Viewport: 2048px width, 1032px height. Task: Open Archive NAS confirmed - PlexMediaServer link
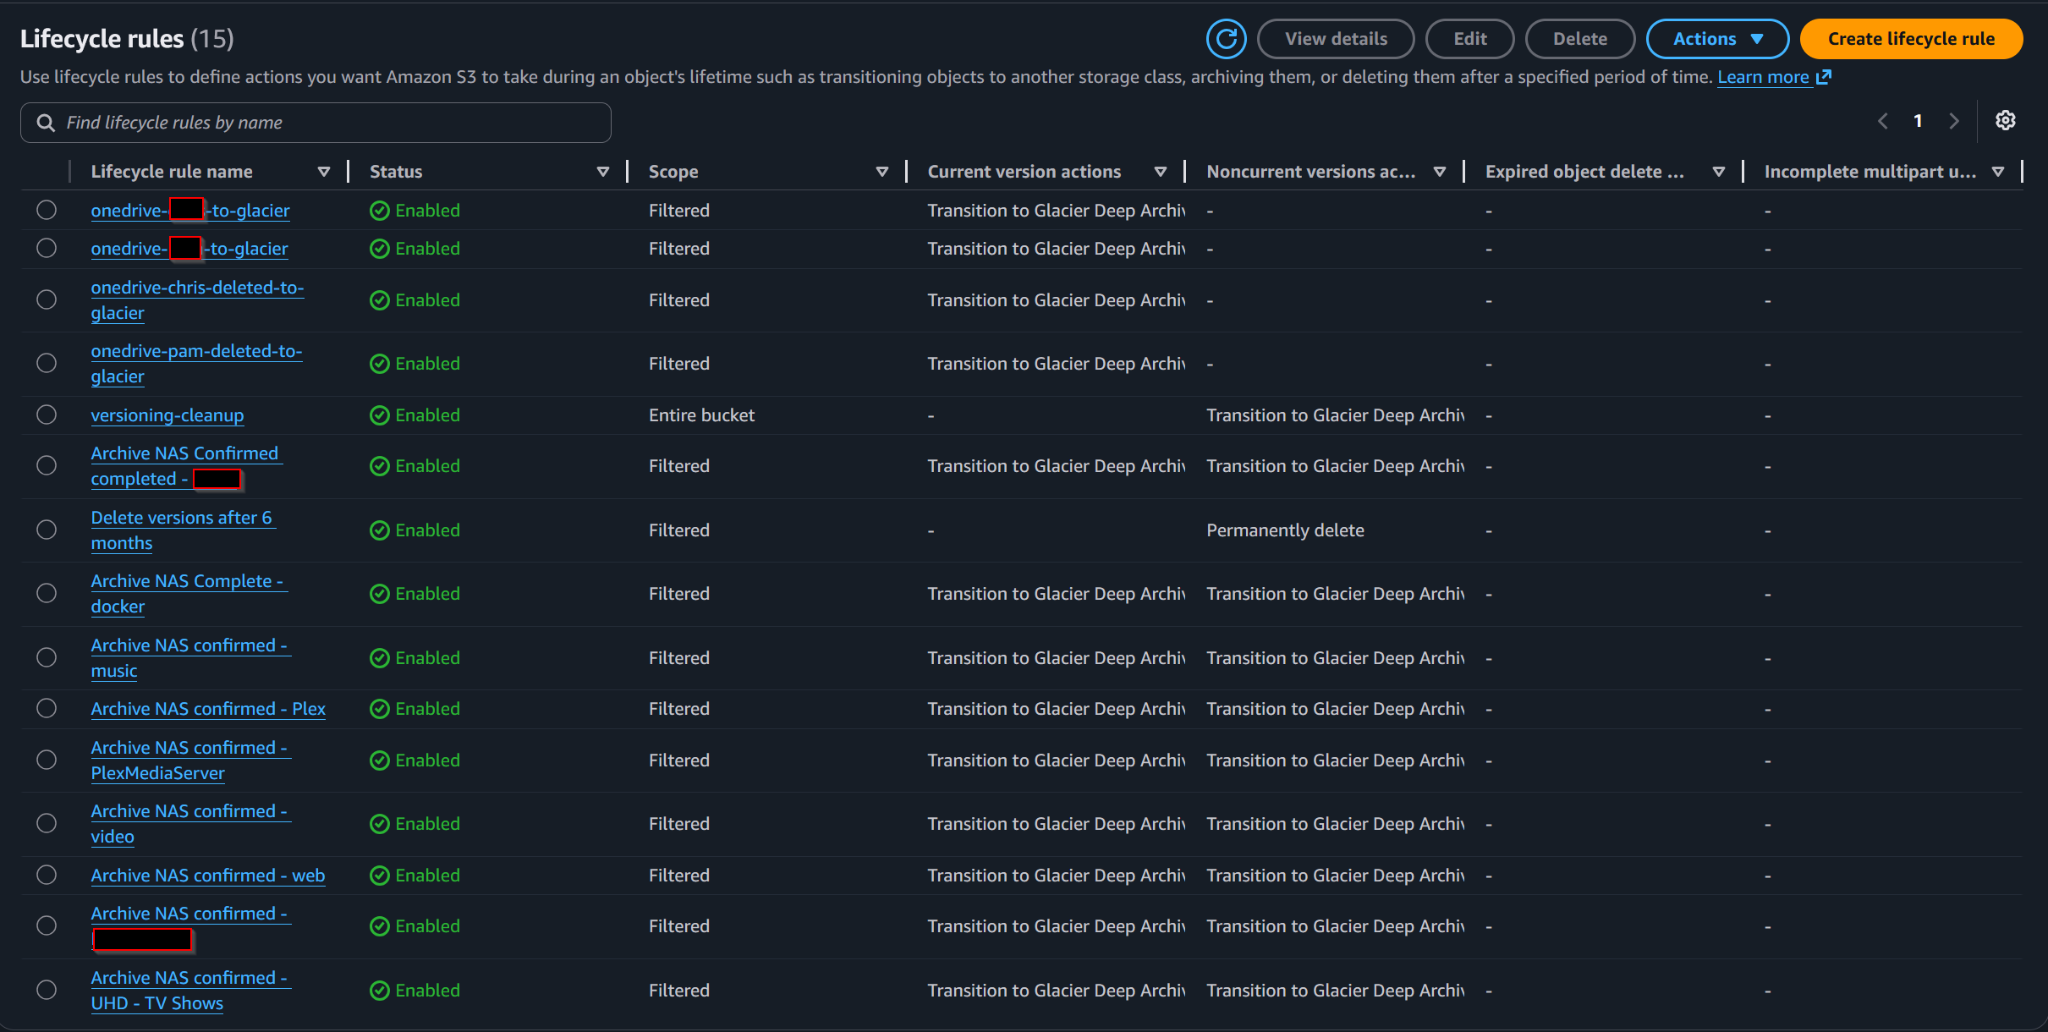pyautogui.click(x=189, y=760)
